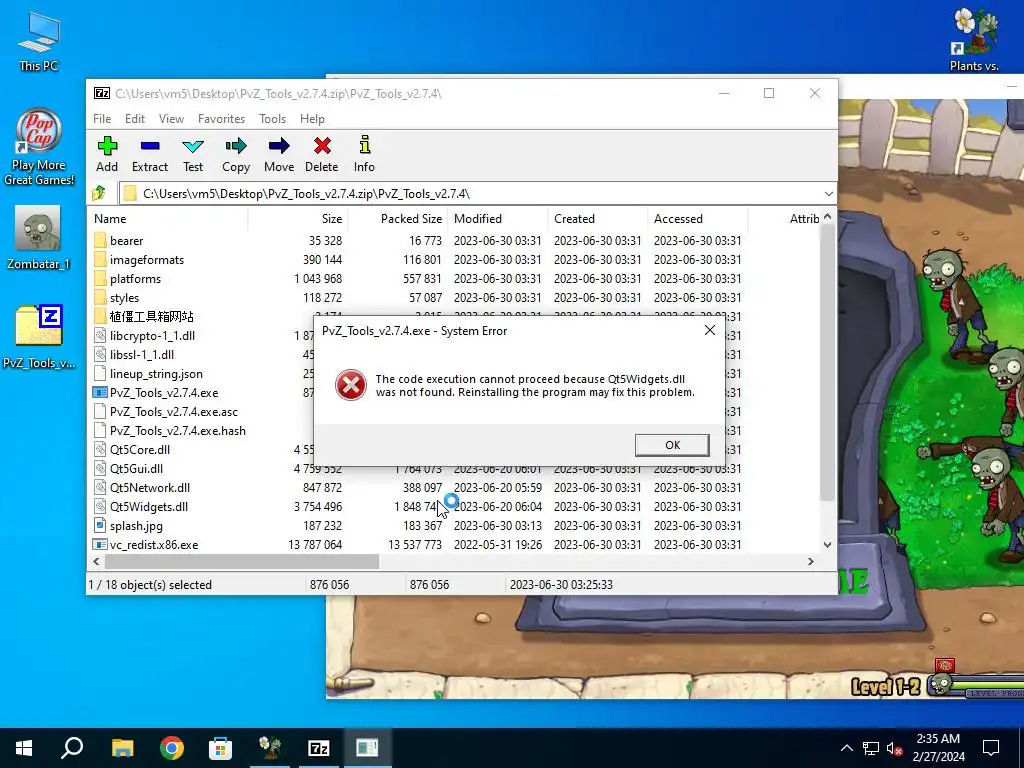The image size is (1024, 768).
Task: Select Qt5Core.dll file
Action: [140, 450]
